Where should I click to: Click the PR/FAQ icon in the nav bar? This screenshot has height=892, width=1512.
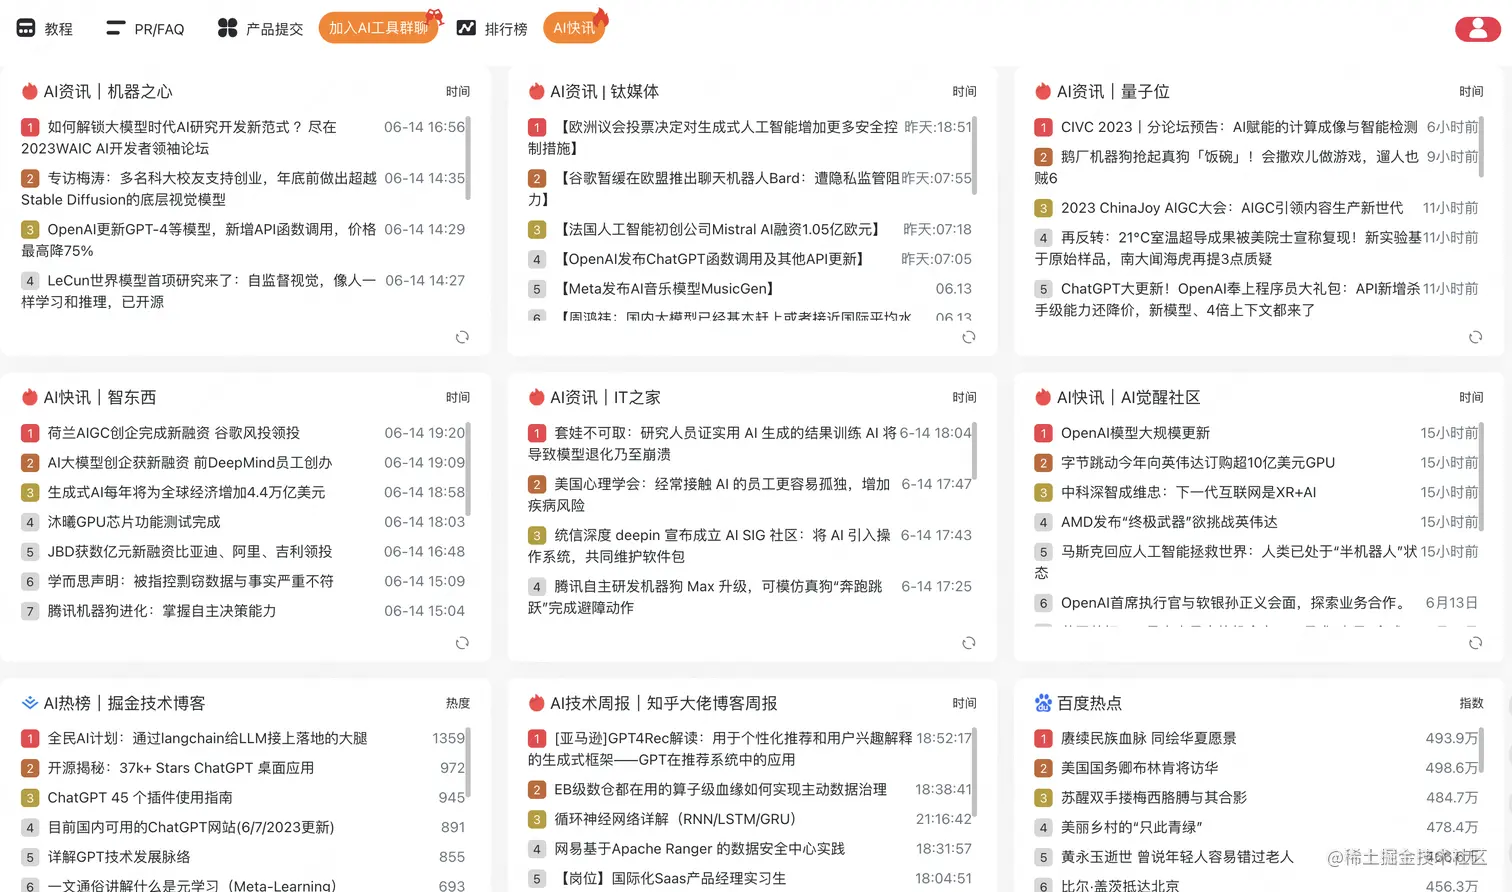point(116,28)
